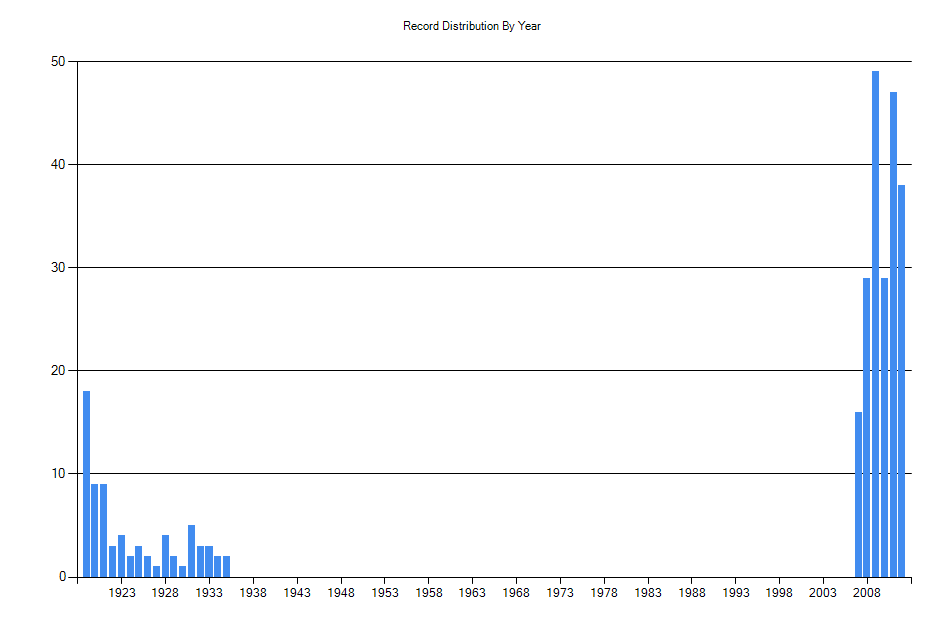This screenshot has height=630, width=945.
Task: Select the y-axis label 20
Action: [x=58, y=370]
